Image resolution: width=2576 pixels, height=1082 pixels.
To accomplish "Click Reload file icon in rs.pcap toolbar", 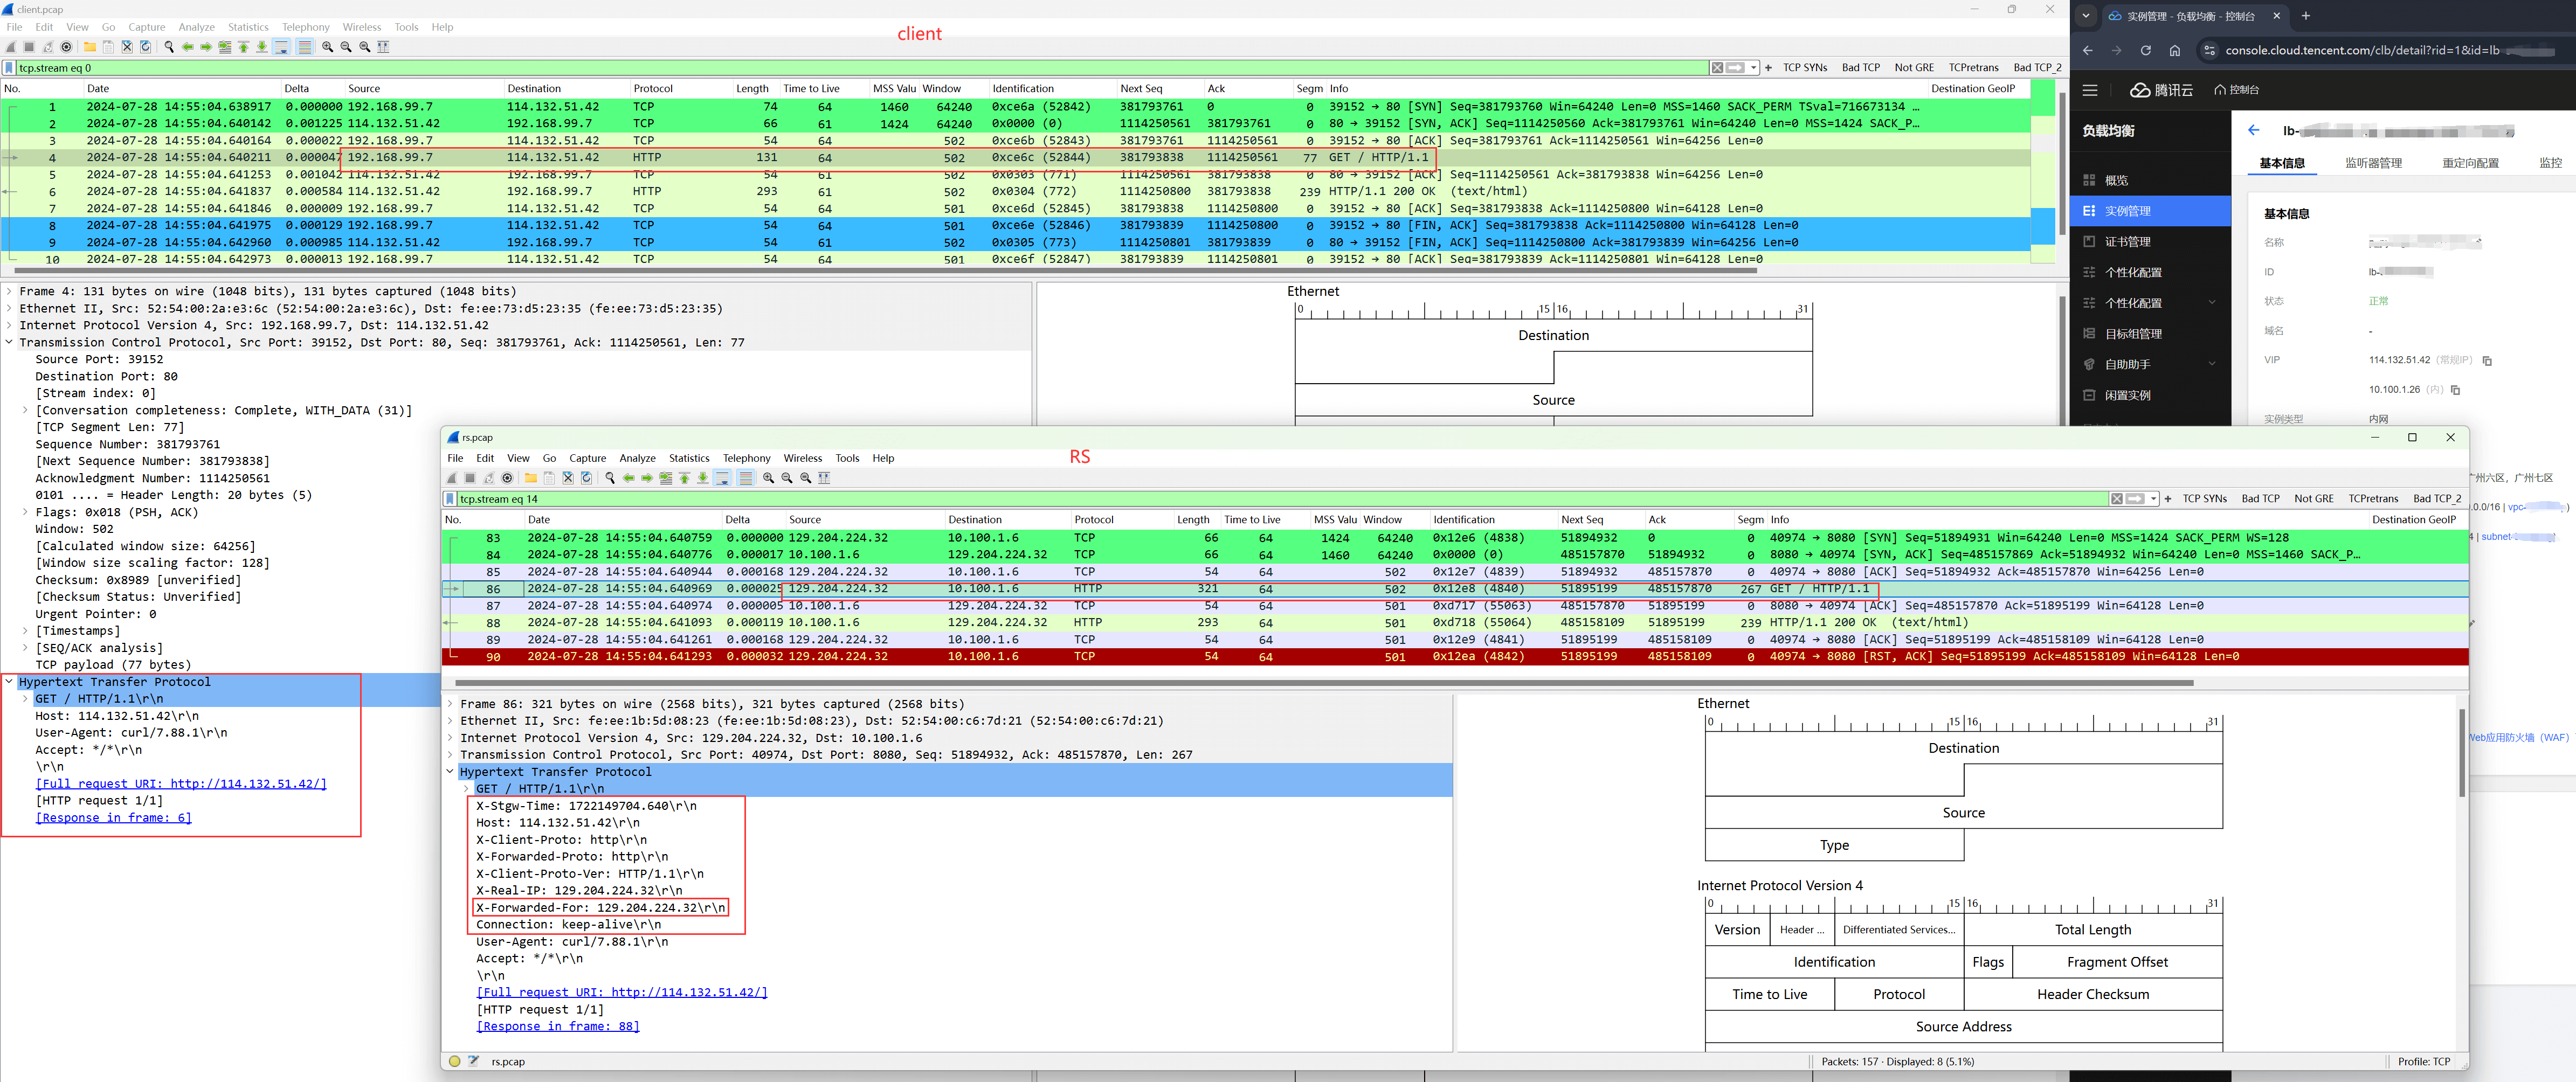I will (587, 478).
